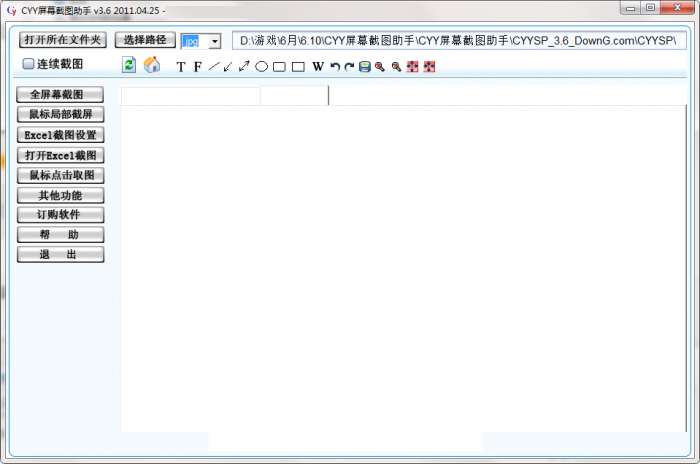Select the square-cornered rectangle tool
This screenshot has height=464, width=700.
coord(298,67)
